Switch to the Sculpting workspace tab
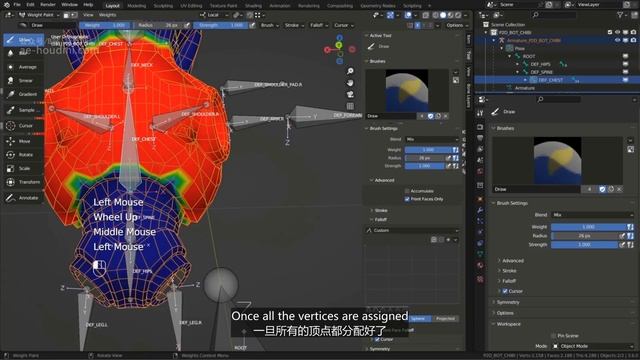 (163, 6)
